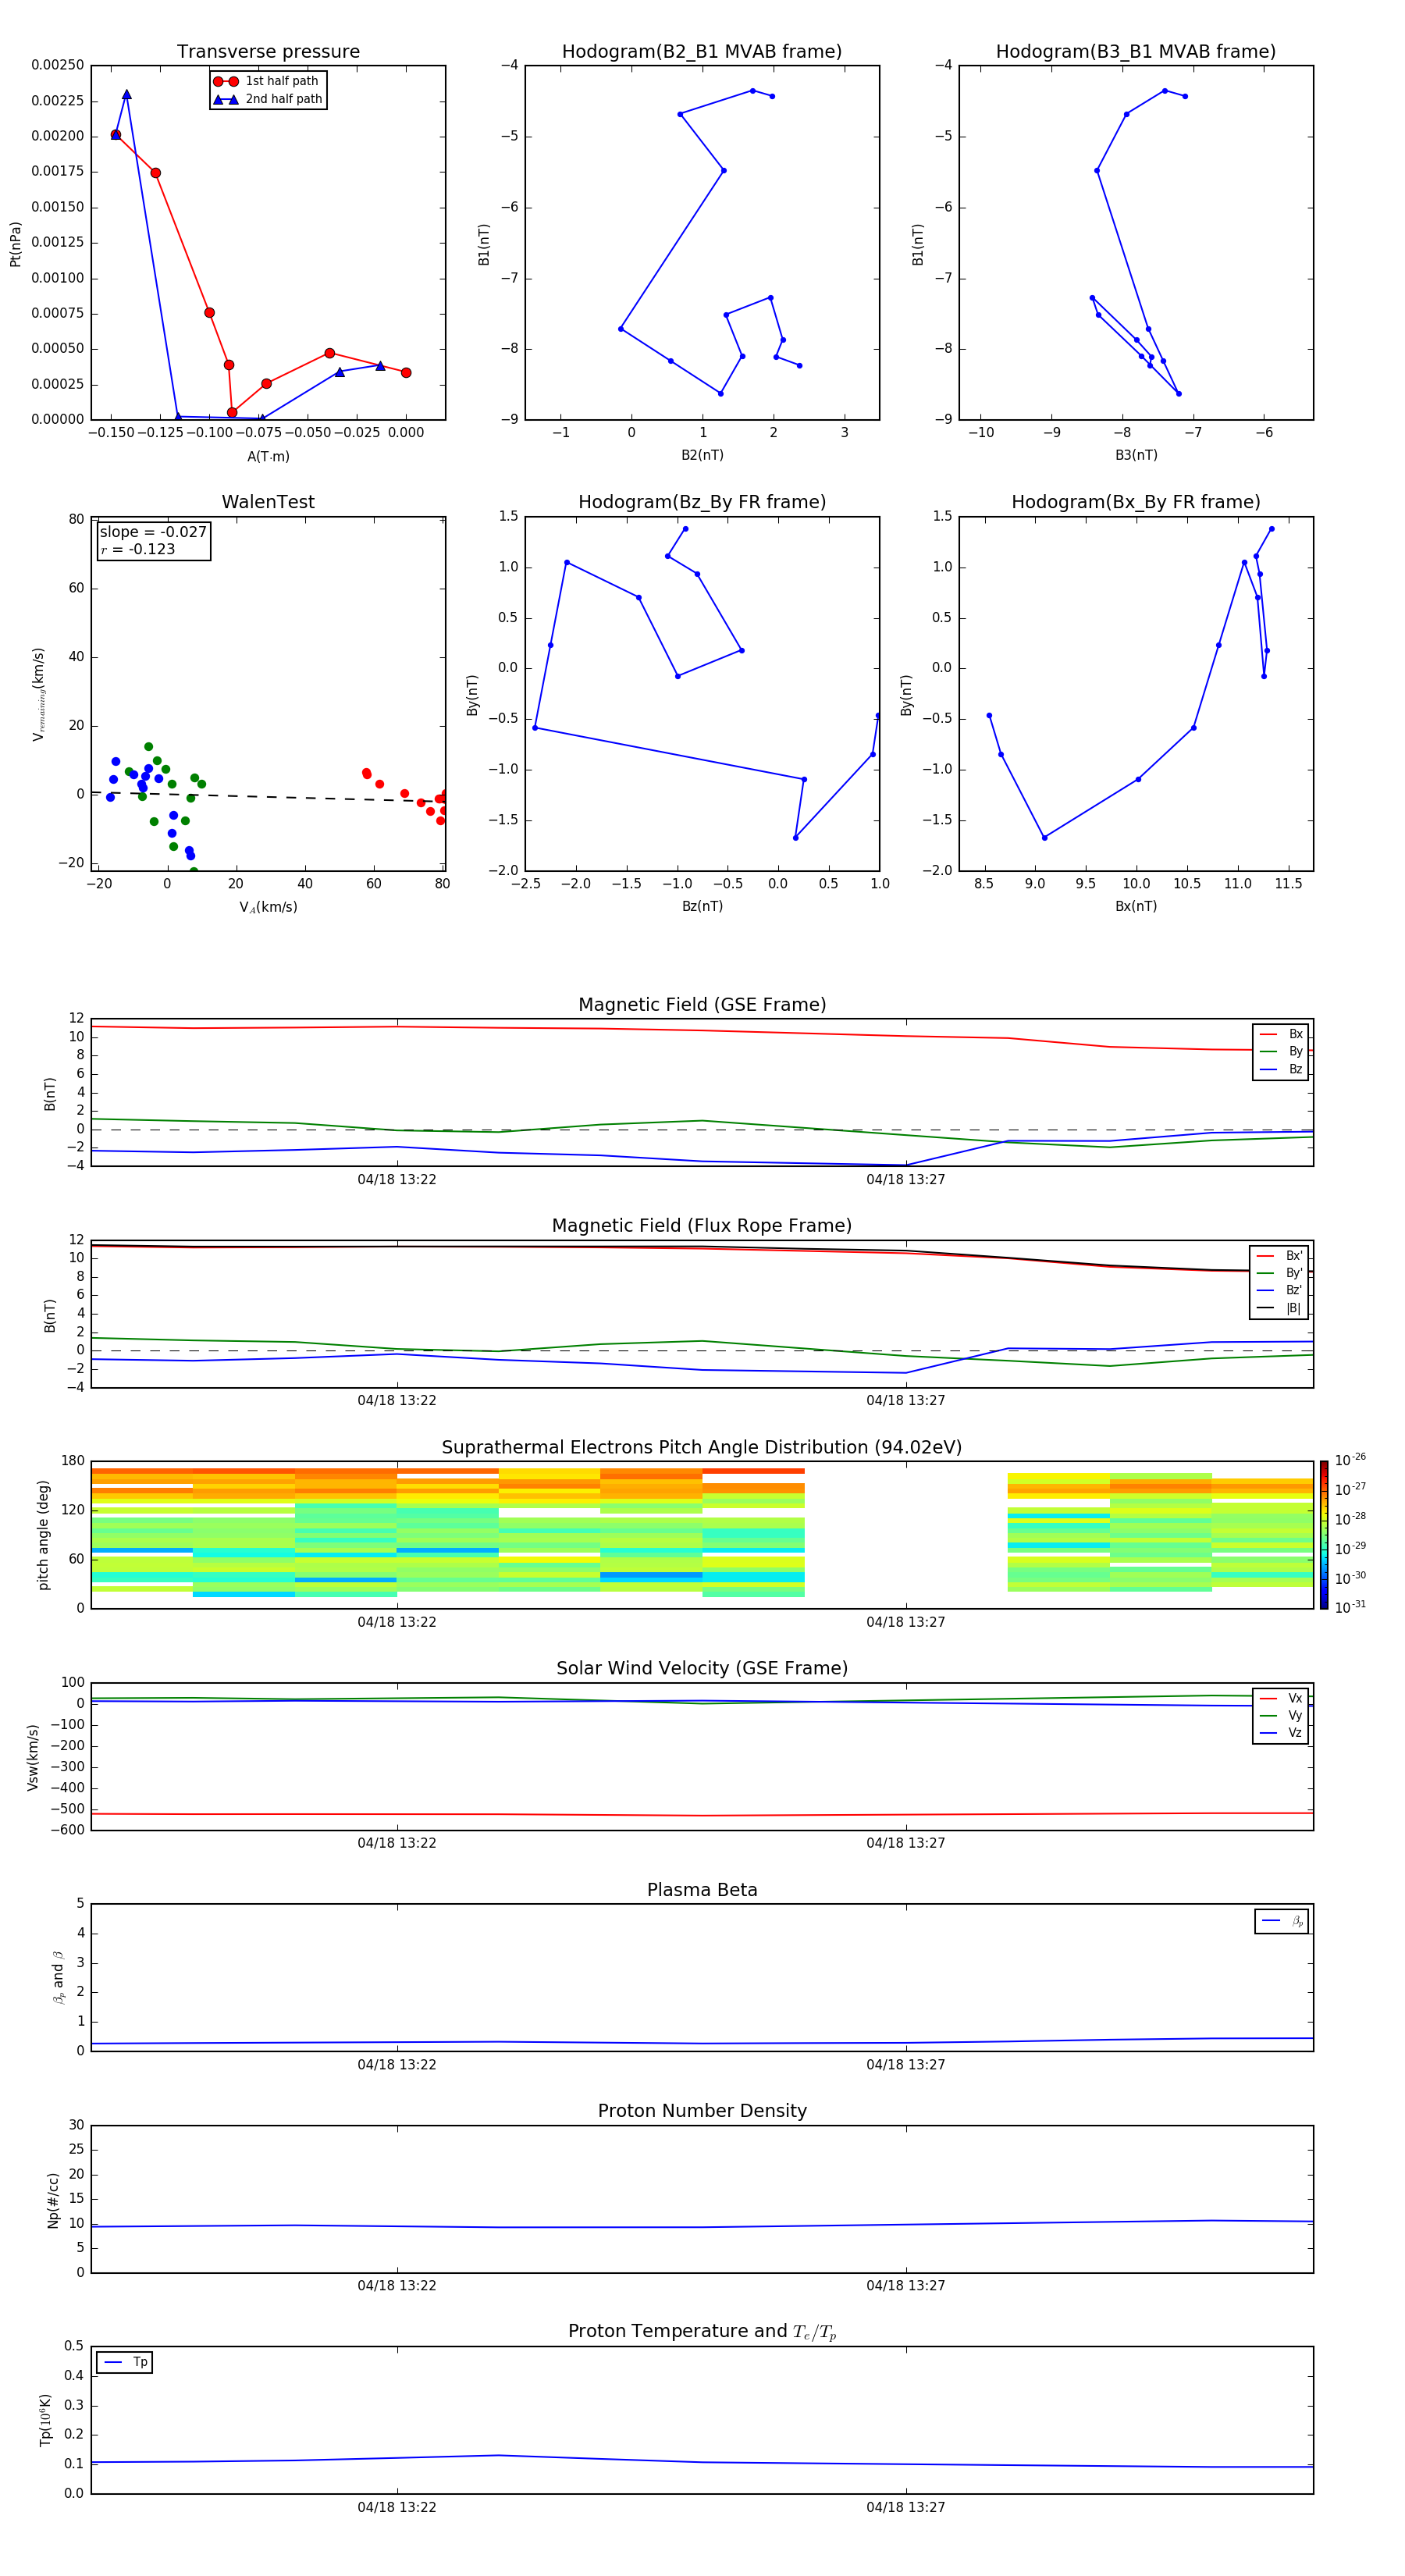This screenshot has width=1405, height=2576.
Task: Click the Suprathermal Electrons Pitch Angle Distribution title
Action: point(701,1447)
